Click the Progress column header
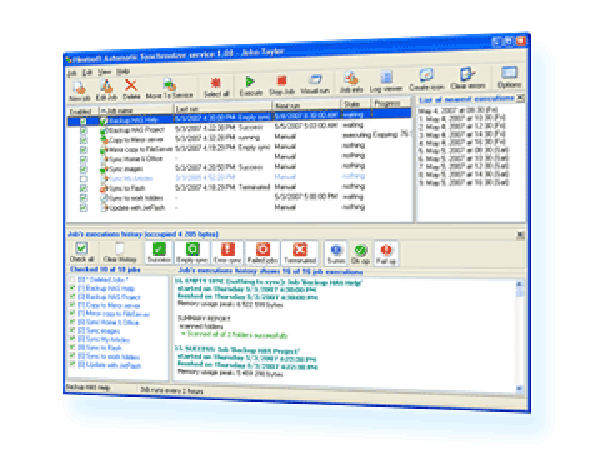This screenshot has width=600, height=449. [x=390, y=103]
